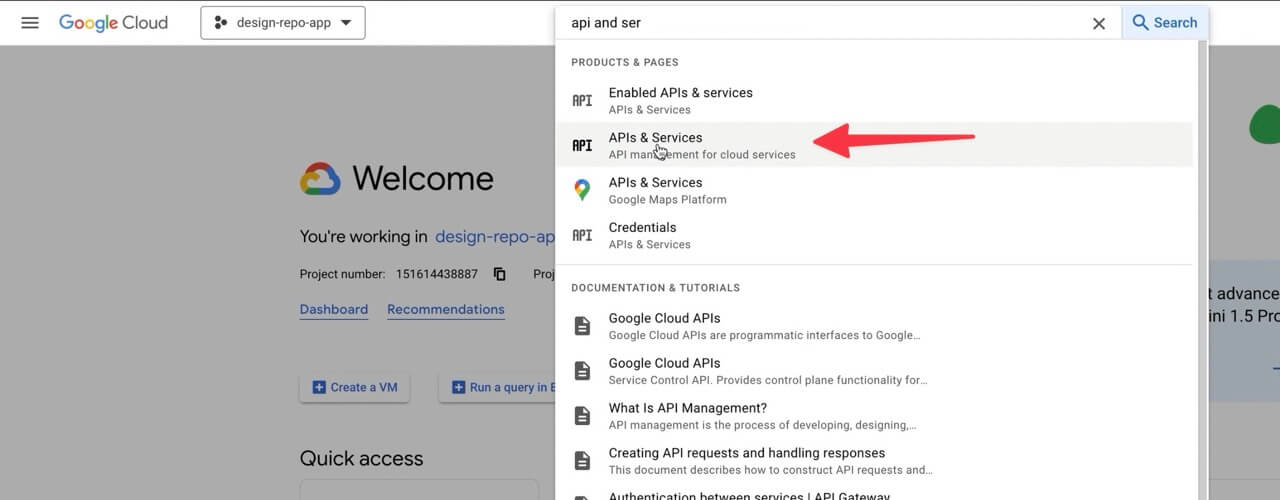The image size is (1280, 500).
Task: Click API icon beside Enabled APIs & services
Action: coord(582,100)
